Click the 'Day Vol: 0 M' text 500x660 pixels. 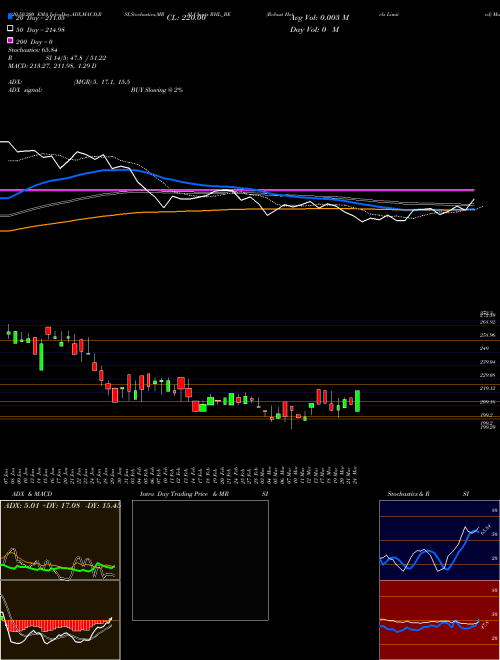click(314, 29)
